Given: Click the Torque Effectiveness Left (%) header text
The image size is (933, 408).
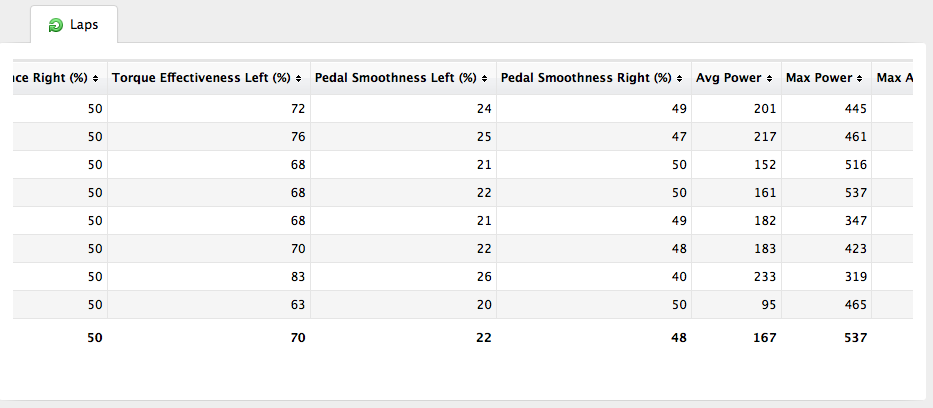Looking at the screenshot, I should [202, 78].
